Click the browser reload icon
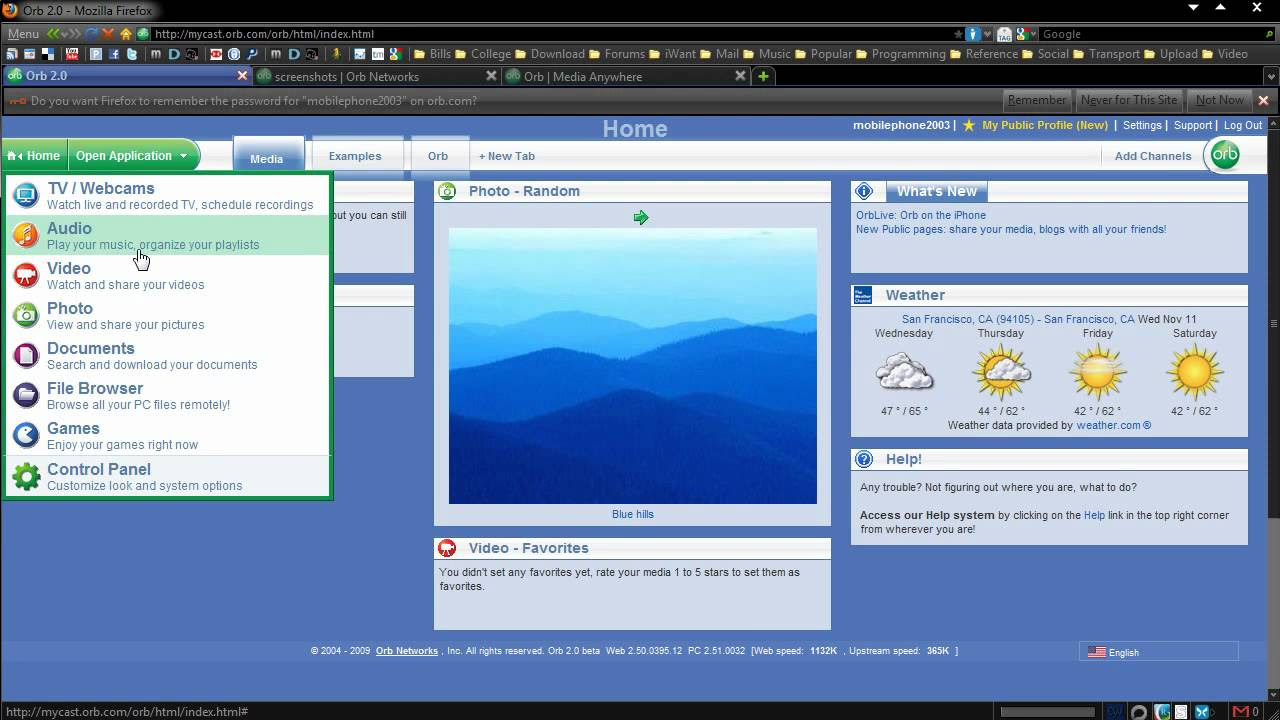Image resolution: width=1280 pixels, height=720 pixels. [x=92, y=34]
